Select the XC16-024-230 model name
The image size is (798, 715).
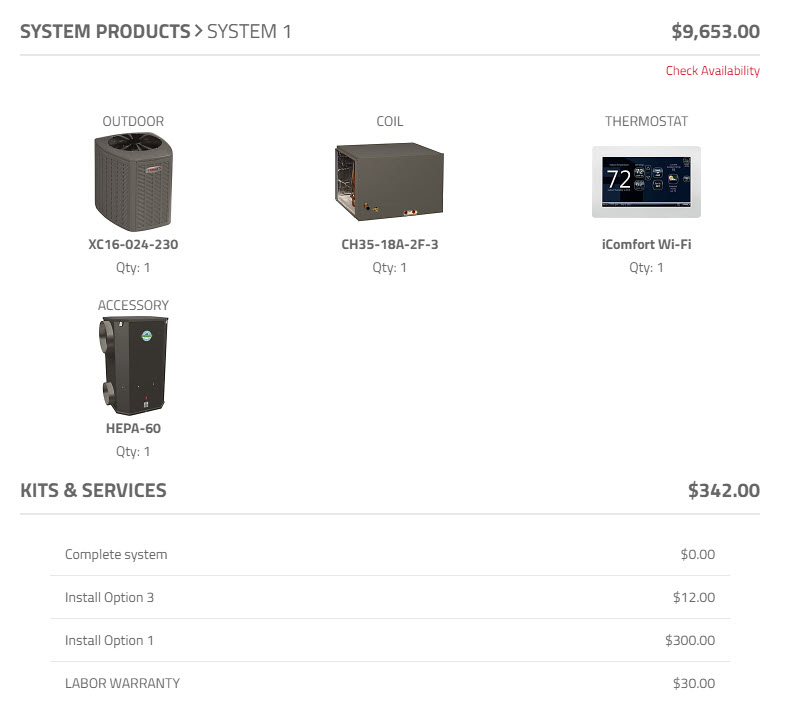[133, 244]
